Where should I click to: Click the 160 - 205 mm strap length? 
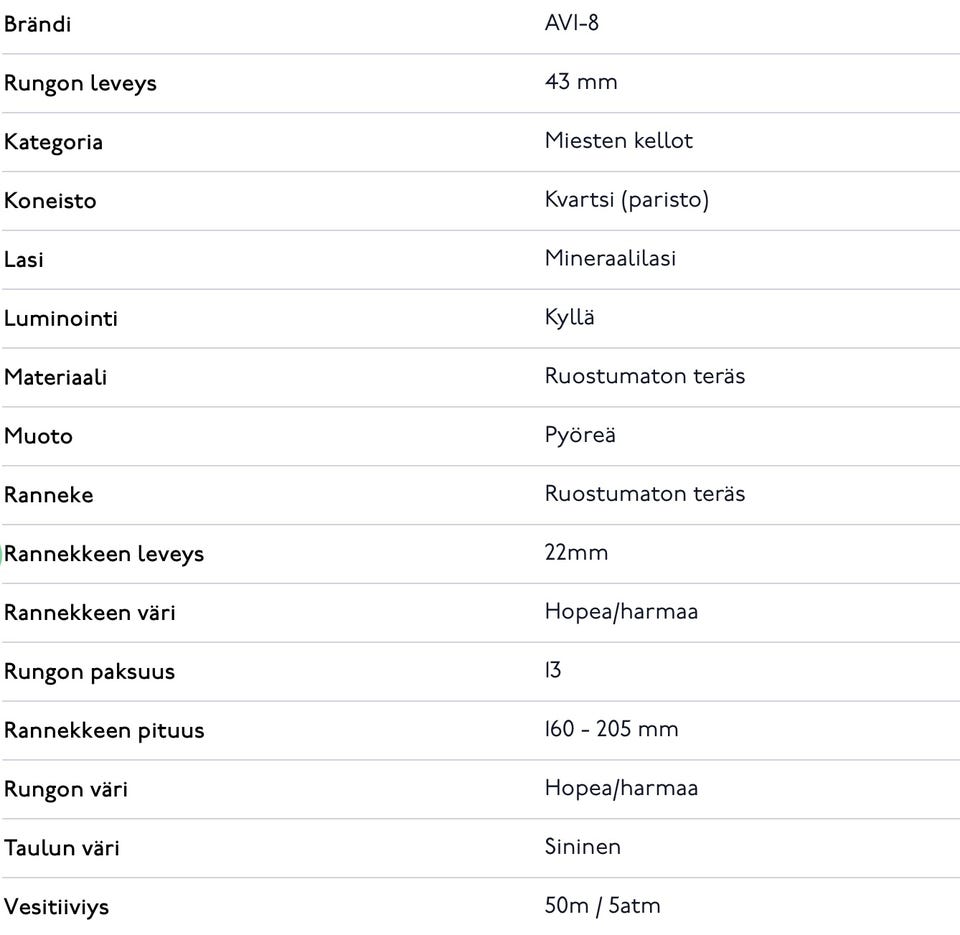[x=611, y=730]
